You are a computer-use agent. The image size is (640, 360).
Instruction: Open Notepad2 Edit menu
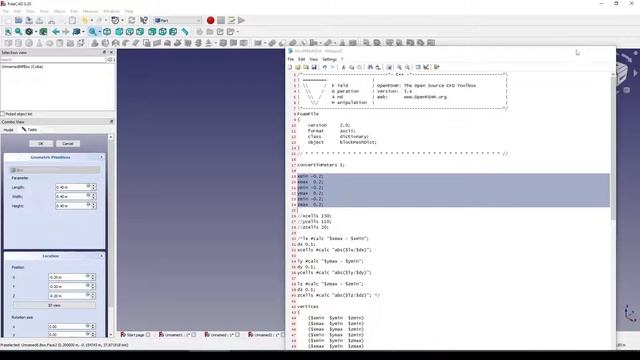point(301,59)
